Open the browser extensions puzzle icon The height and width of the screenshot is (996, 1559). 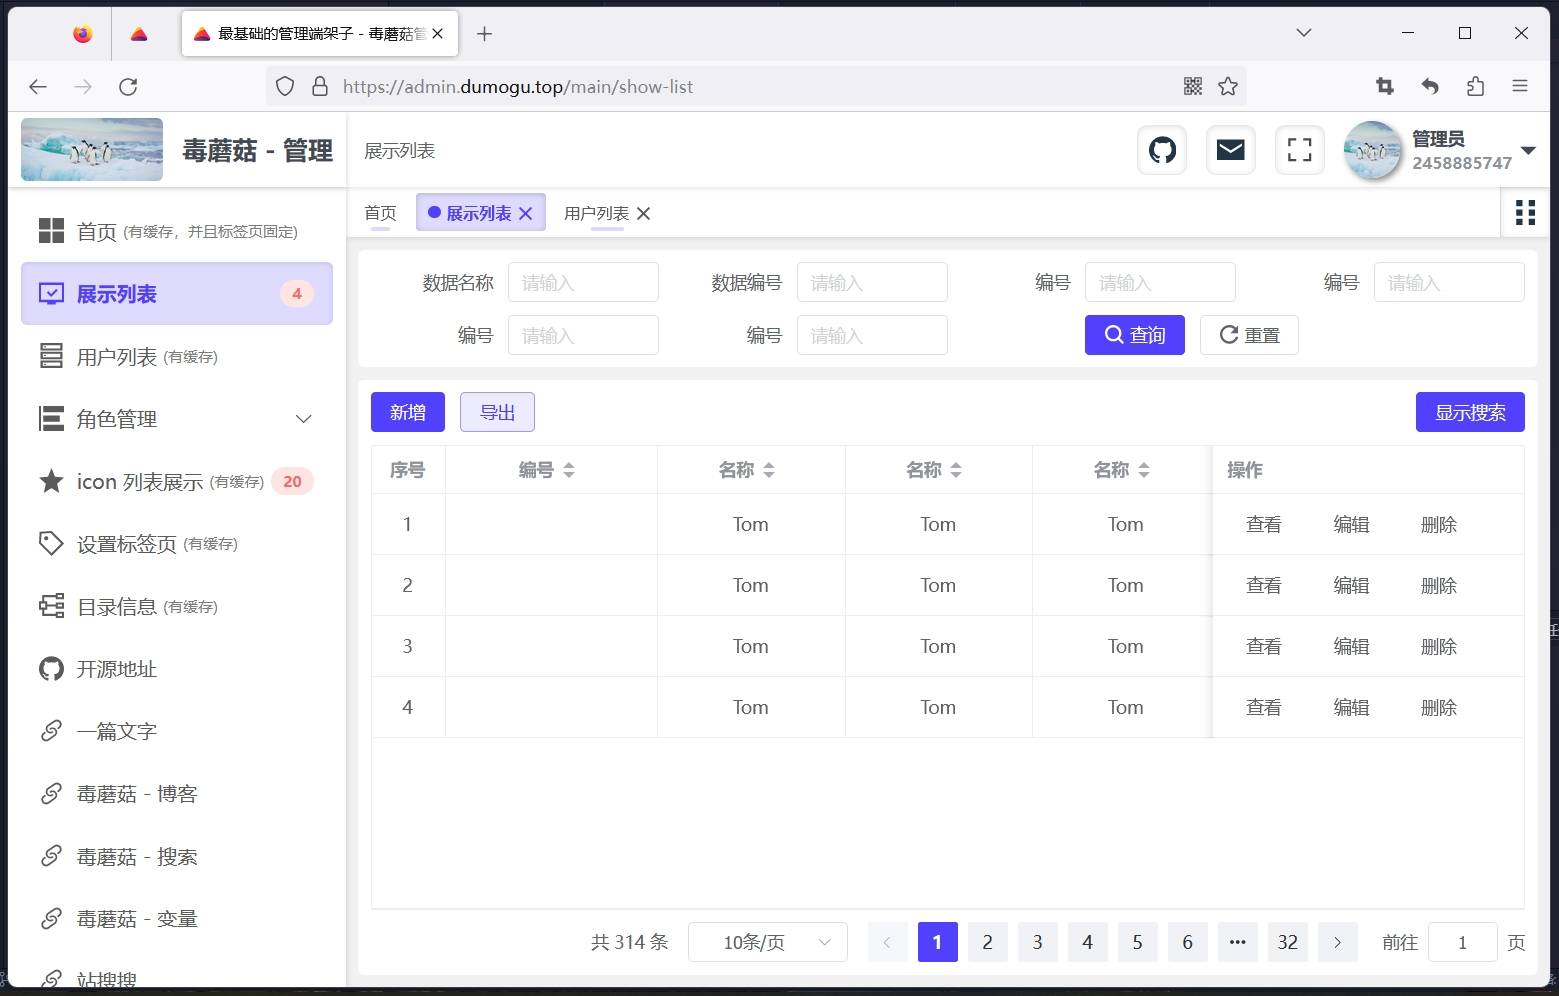point(1475,86)
